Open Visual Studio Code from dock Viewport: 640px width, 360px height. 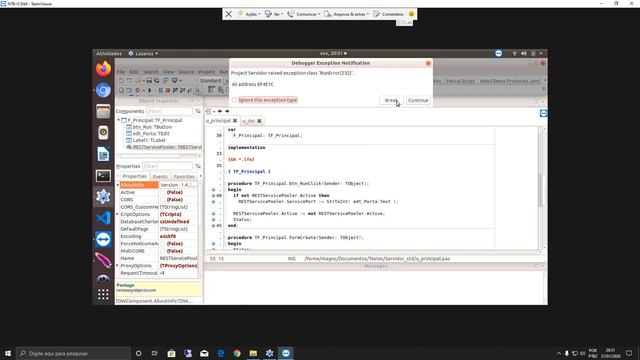[x=103, y=218]
